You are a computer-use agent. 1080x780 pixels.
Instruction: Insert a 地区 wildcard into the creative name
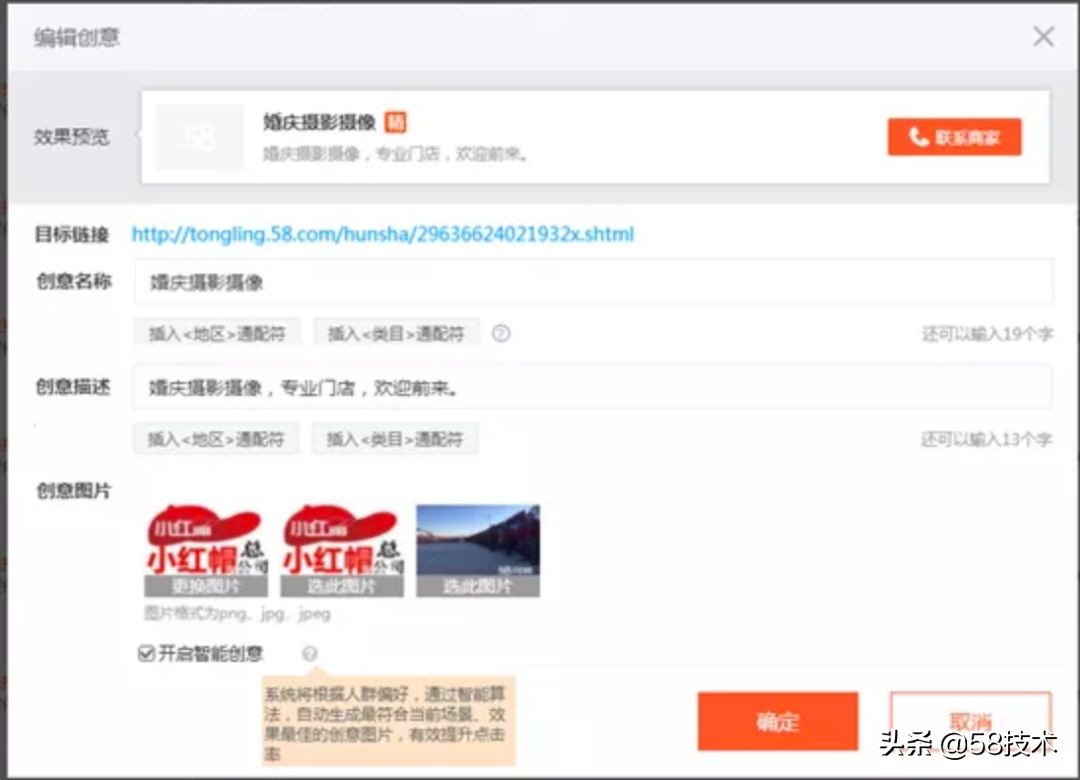(x=216, y=333)
